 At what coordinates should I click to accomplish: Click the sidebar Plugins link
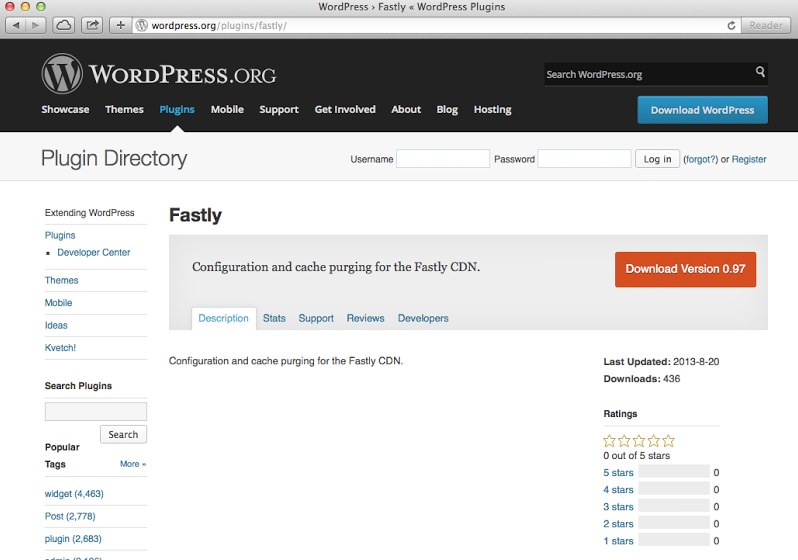60,235
